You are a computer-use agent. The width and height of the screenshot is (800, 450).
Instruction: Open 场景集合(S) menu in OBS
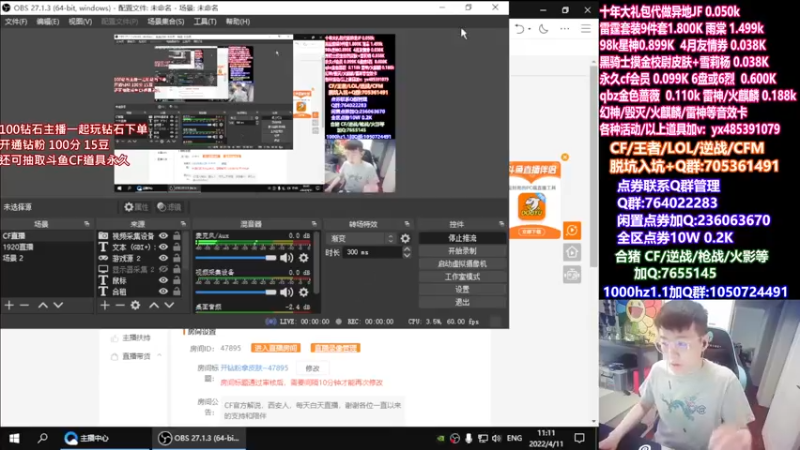tap(166, 21)
